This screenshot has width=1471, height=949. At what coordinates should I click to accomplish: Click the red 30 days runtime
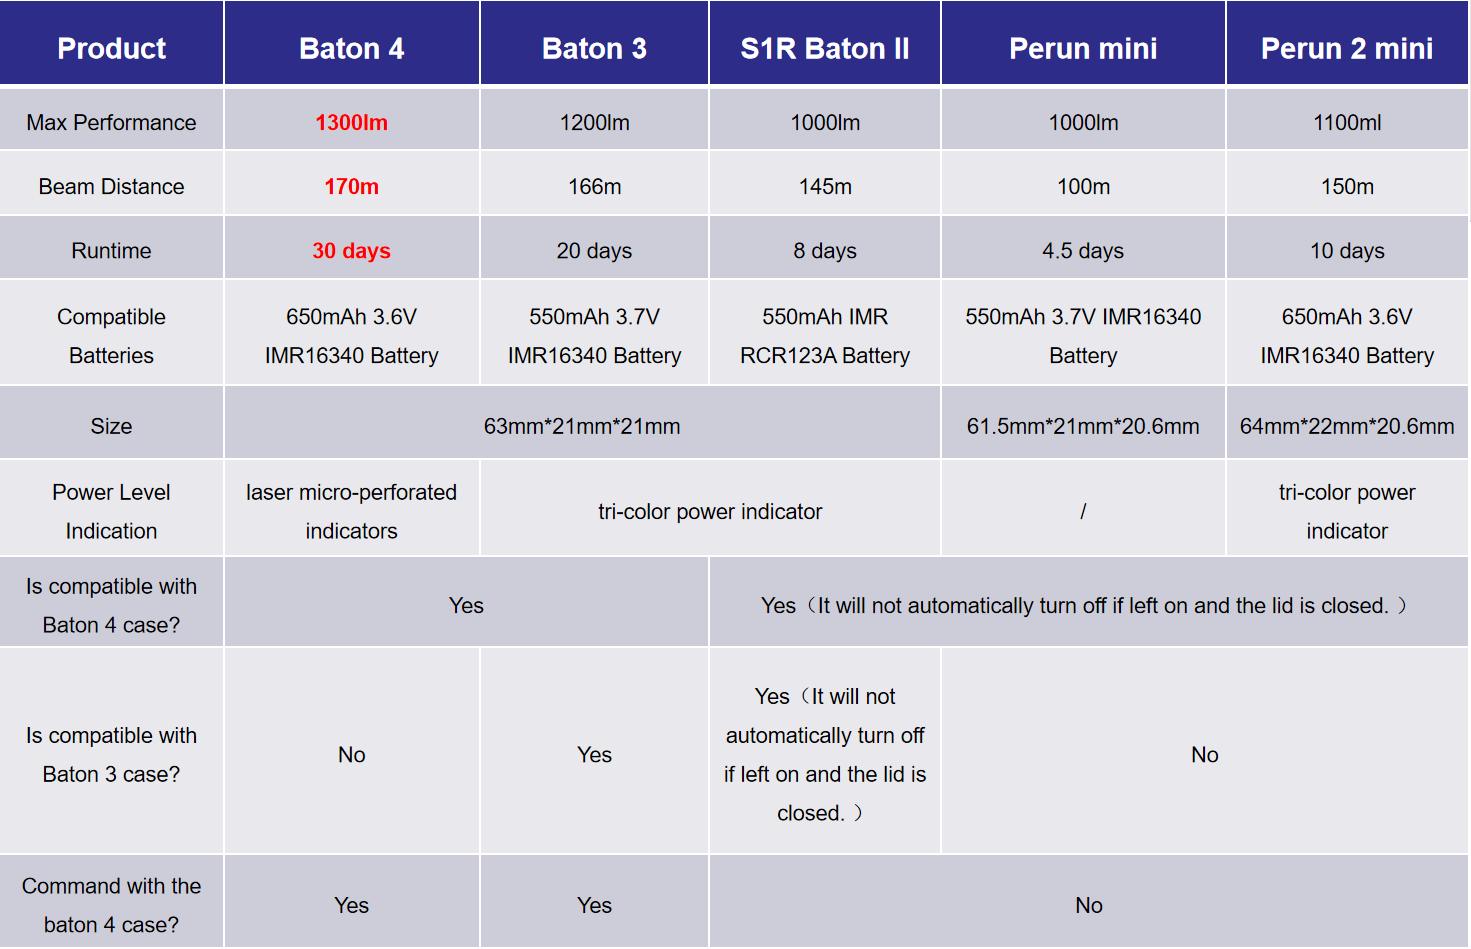click(351, 250)
